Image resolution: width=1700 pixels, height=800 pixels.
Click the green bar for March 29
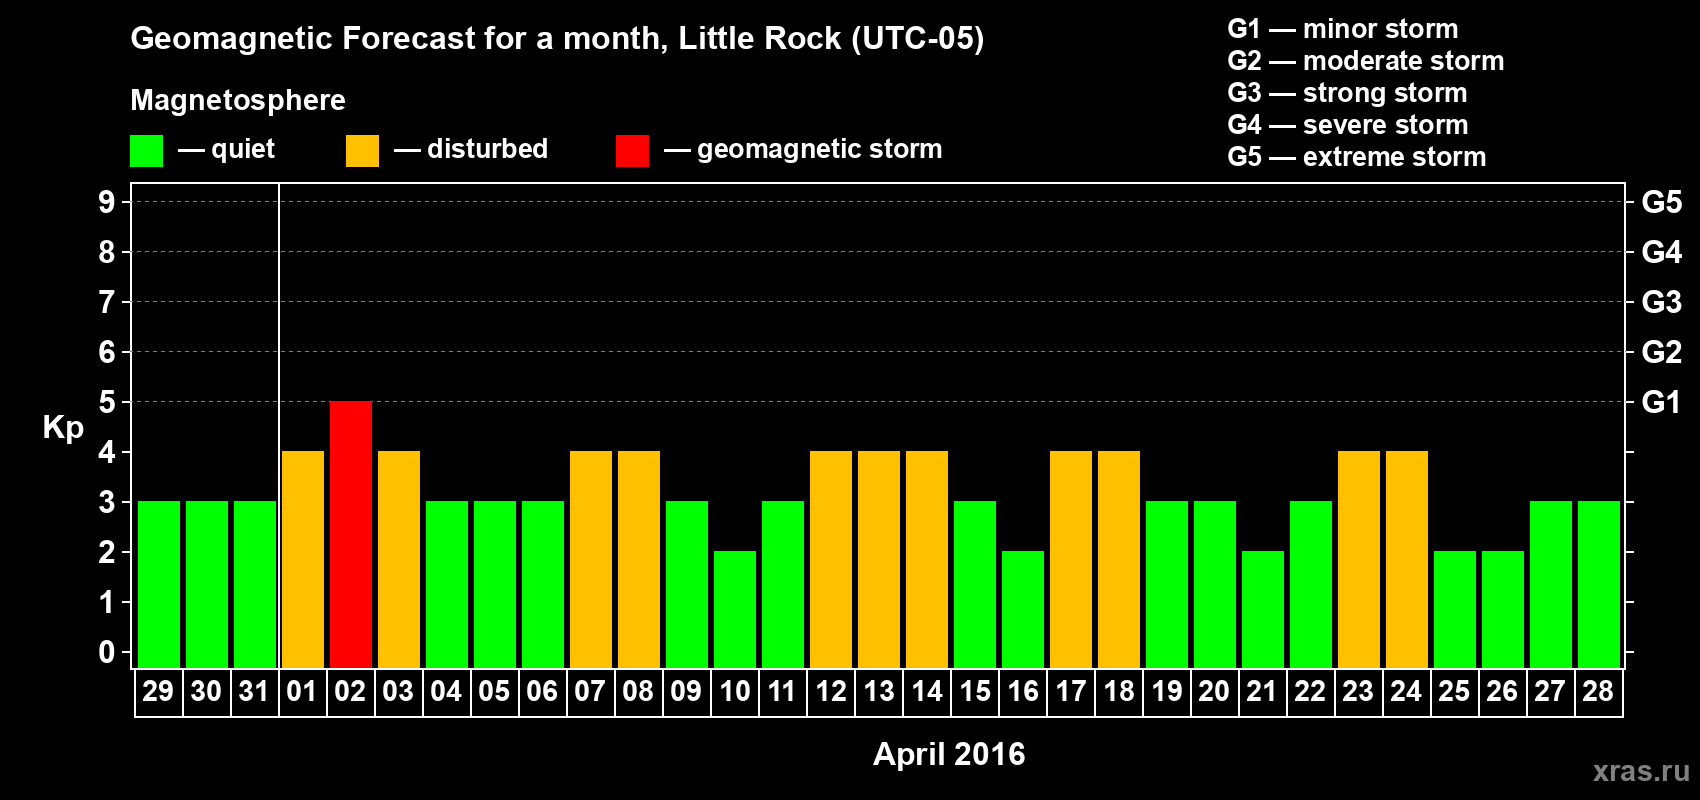pos(159,585)
